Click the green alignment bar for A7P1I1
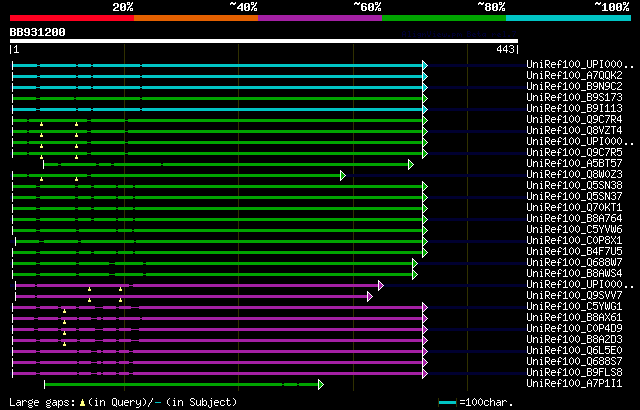The width and height of the screenshot is (640, 410). pyautogui.click(x=182, y=384)
